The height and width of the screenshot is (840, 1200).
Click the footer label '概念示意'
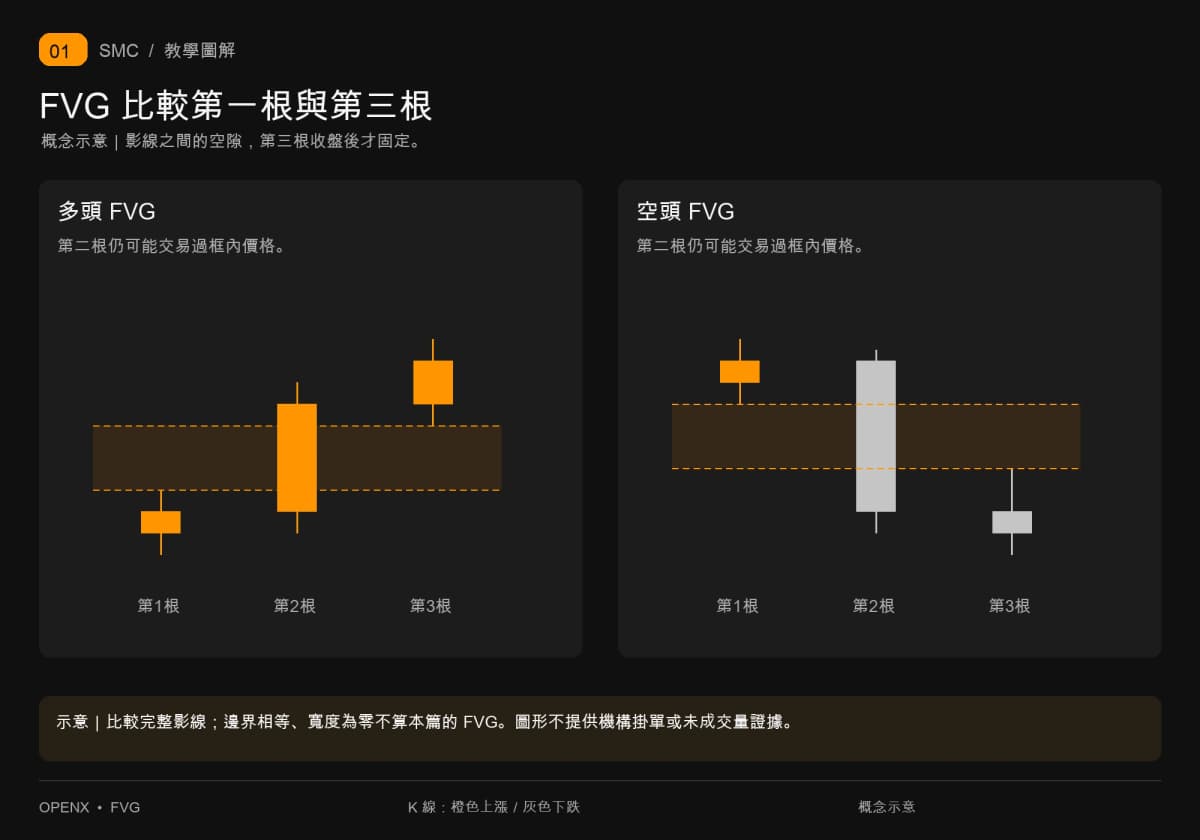coord(887,807)
